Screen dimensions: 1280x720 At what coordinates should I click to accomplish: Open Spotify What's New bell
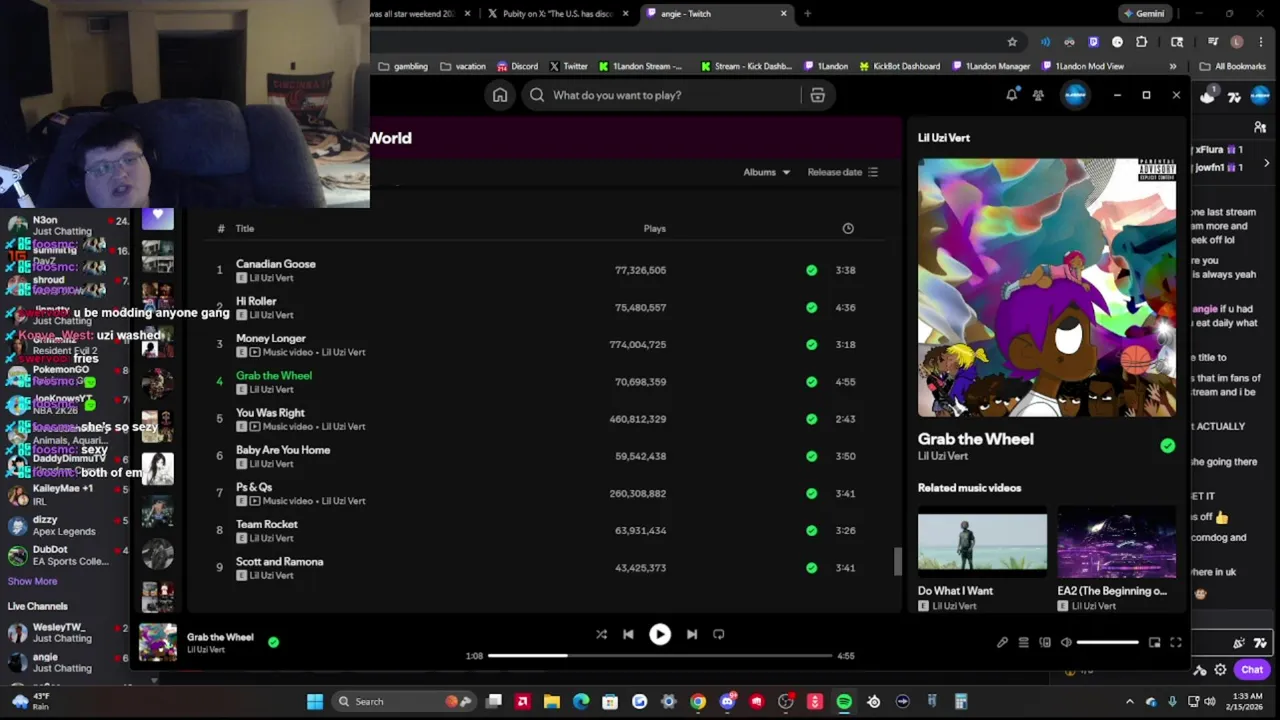[1011, 95]
